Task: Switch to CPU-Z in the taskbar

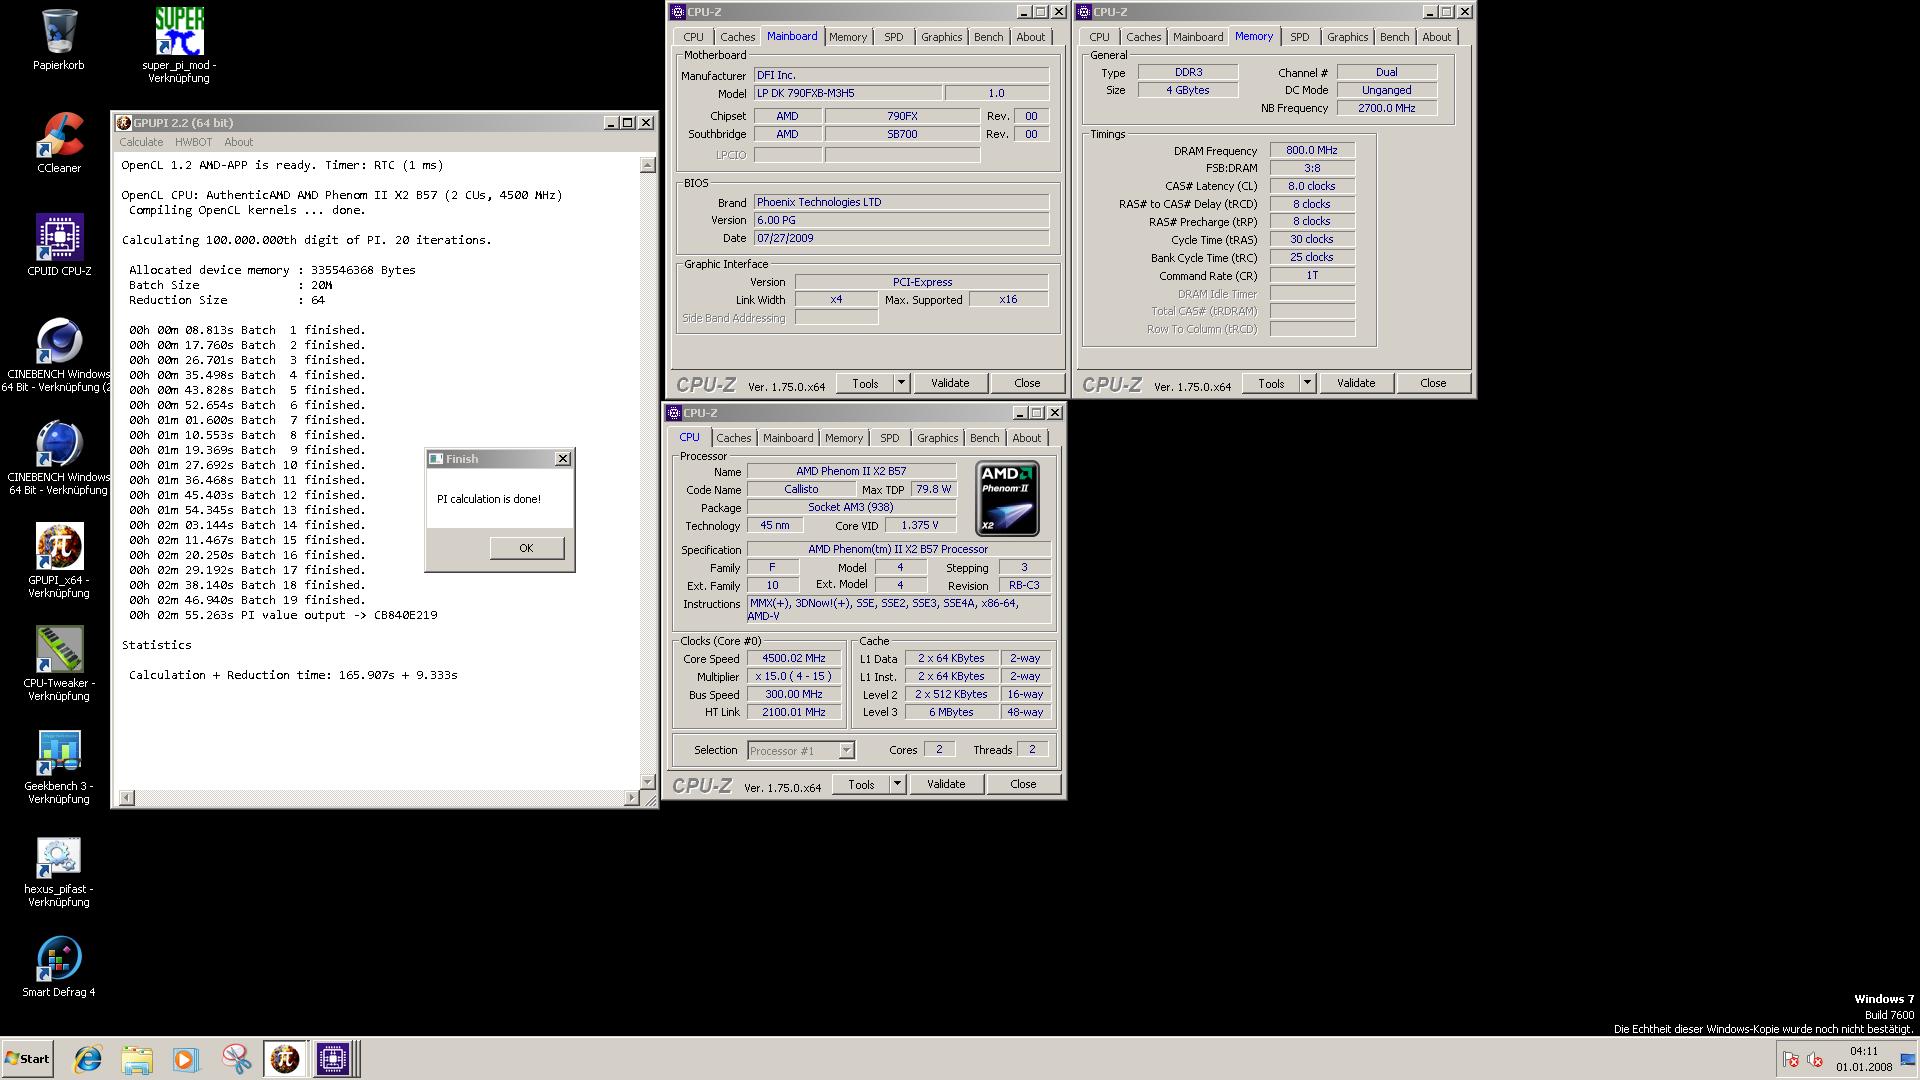Action: point(334,1059)
